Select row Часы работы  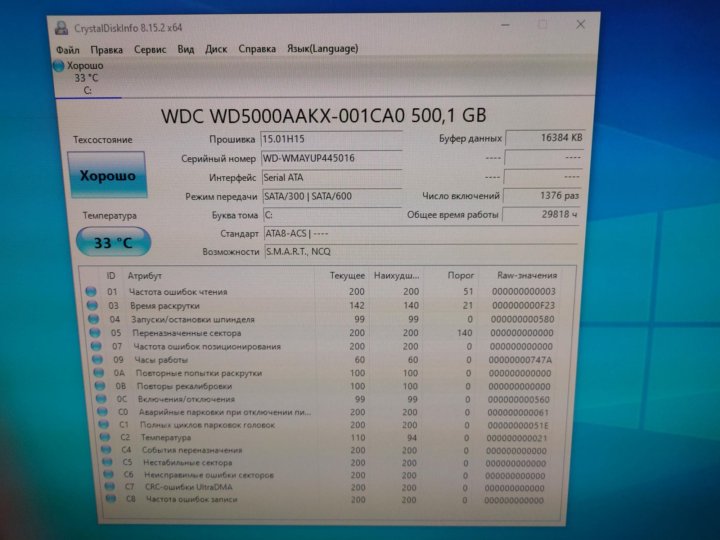(x=326, y=360)
